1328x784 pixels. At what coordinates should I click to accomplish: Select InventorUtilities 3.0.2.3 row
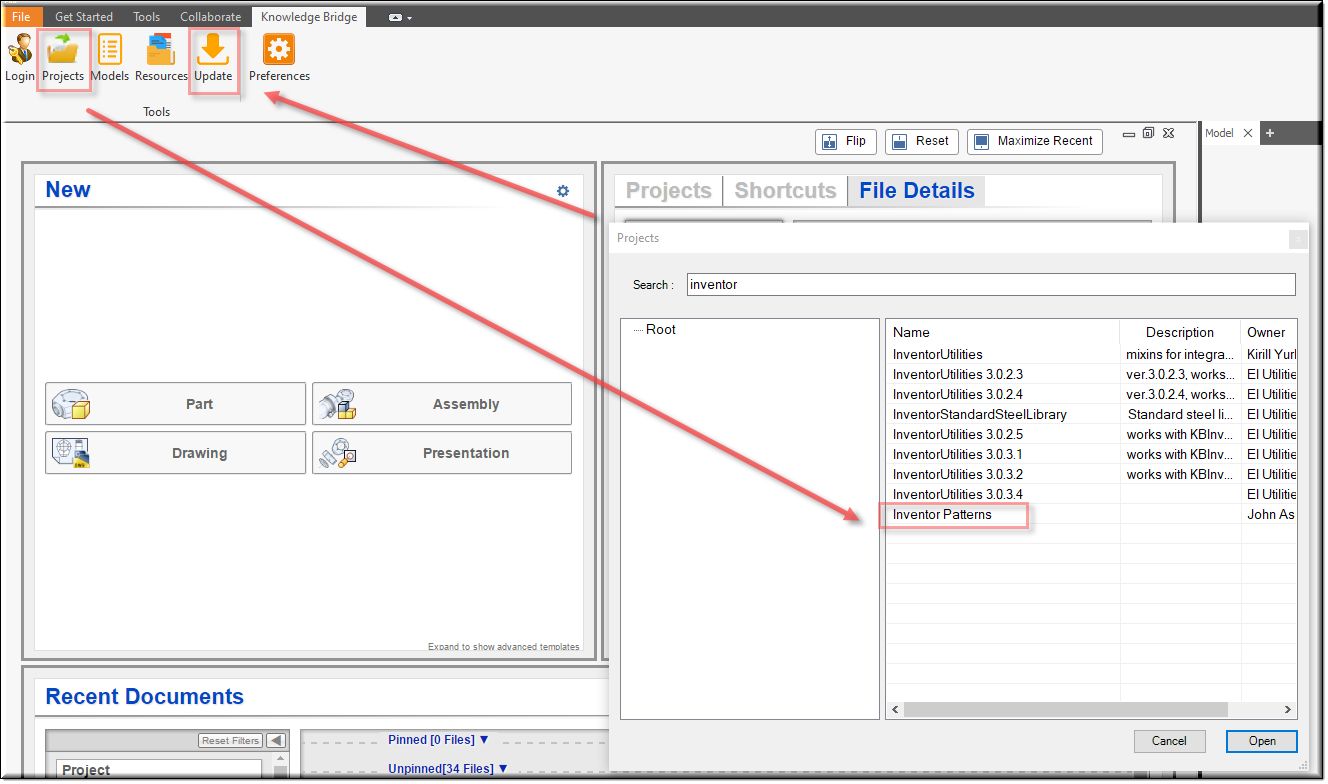[1092, 374]
